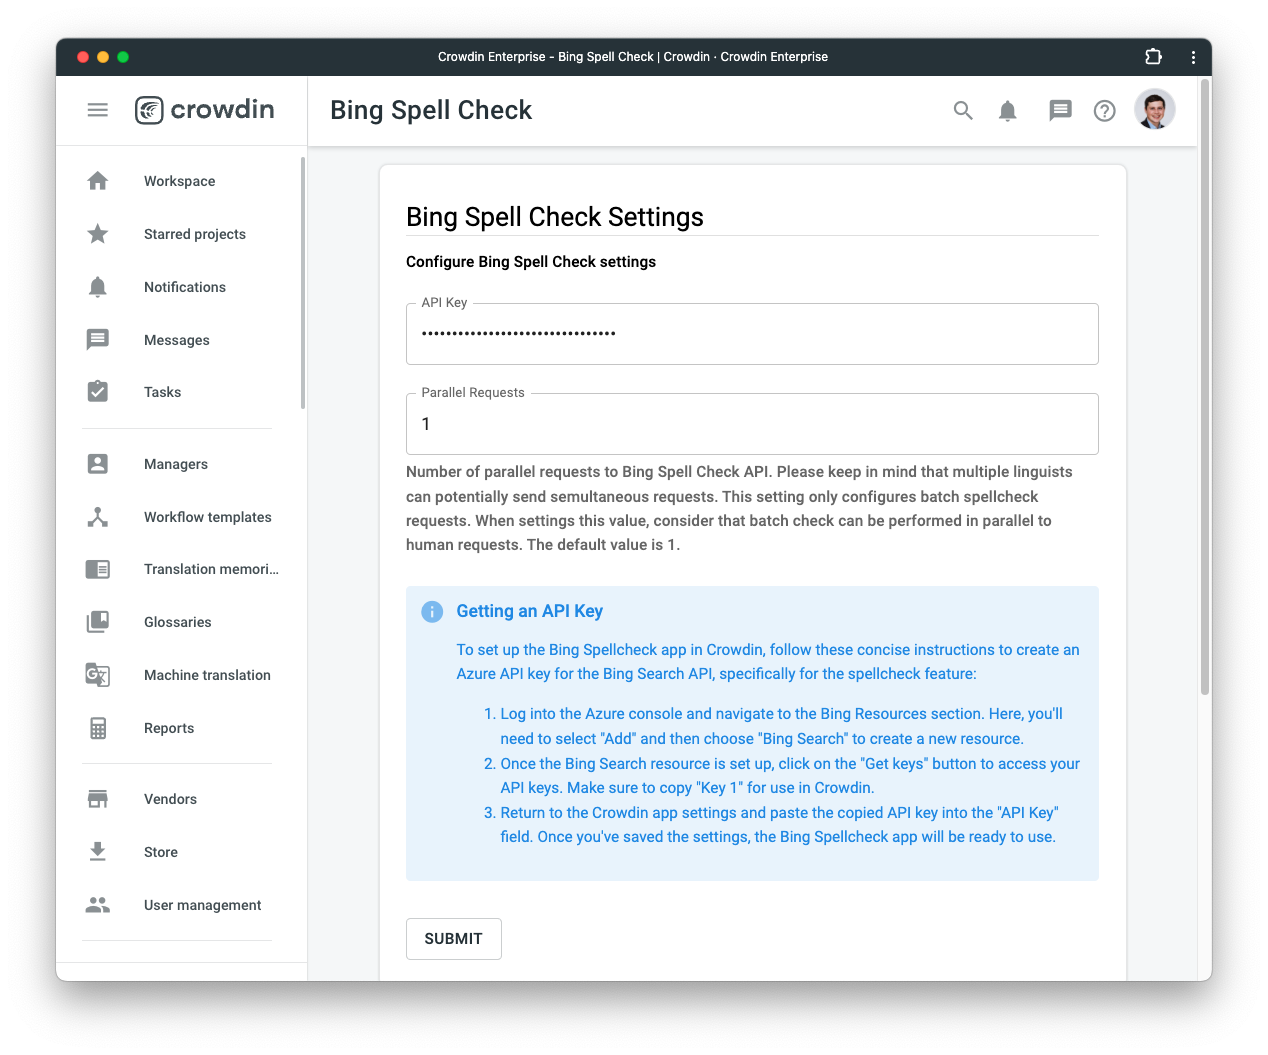The image size is (1268, 1055).
Task: Click the browser extensions puzzle icon
Action: click(x=1153, y=57)
